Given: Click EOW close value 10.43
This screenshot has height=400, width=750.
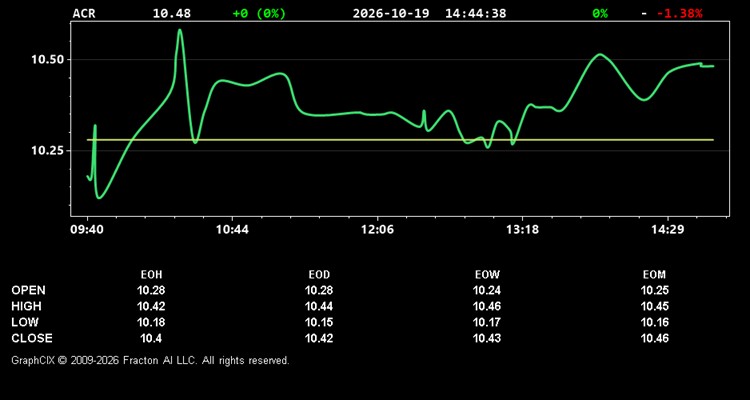Looking at the screenshot, I should [x=487, y=338].
